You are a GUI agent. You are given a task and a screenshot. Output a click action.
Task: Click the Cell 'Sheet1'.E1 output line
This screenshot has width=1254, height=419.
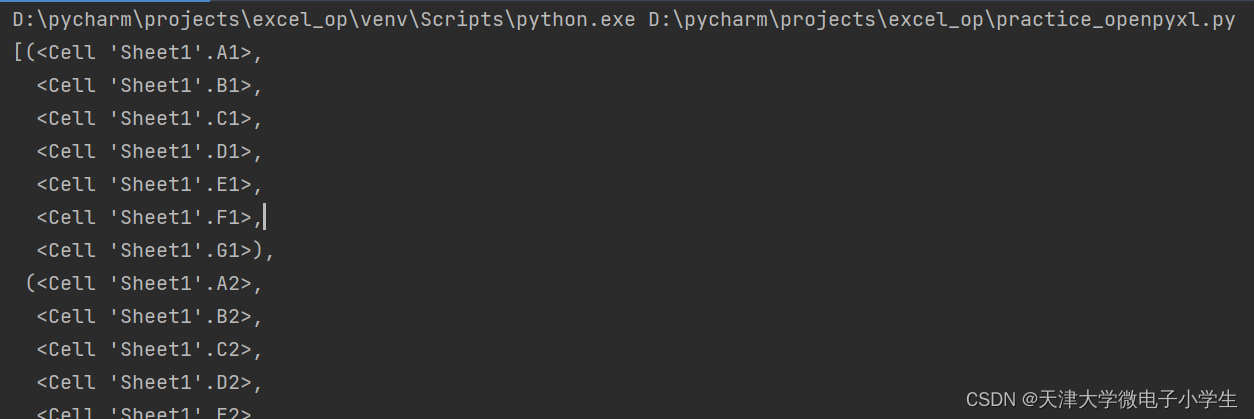[149, 185]
